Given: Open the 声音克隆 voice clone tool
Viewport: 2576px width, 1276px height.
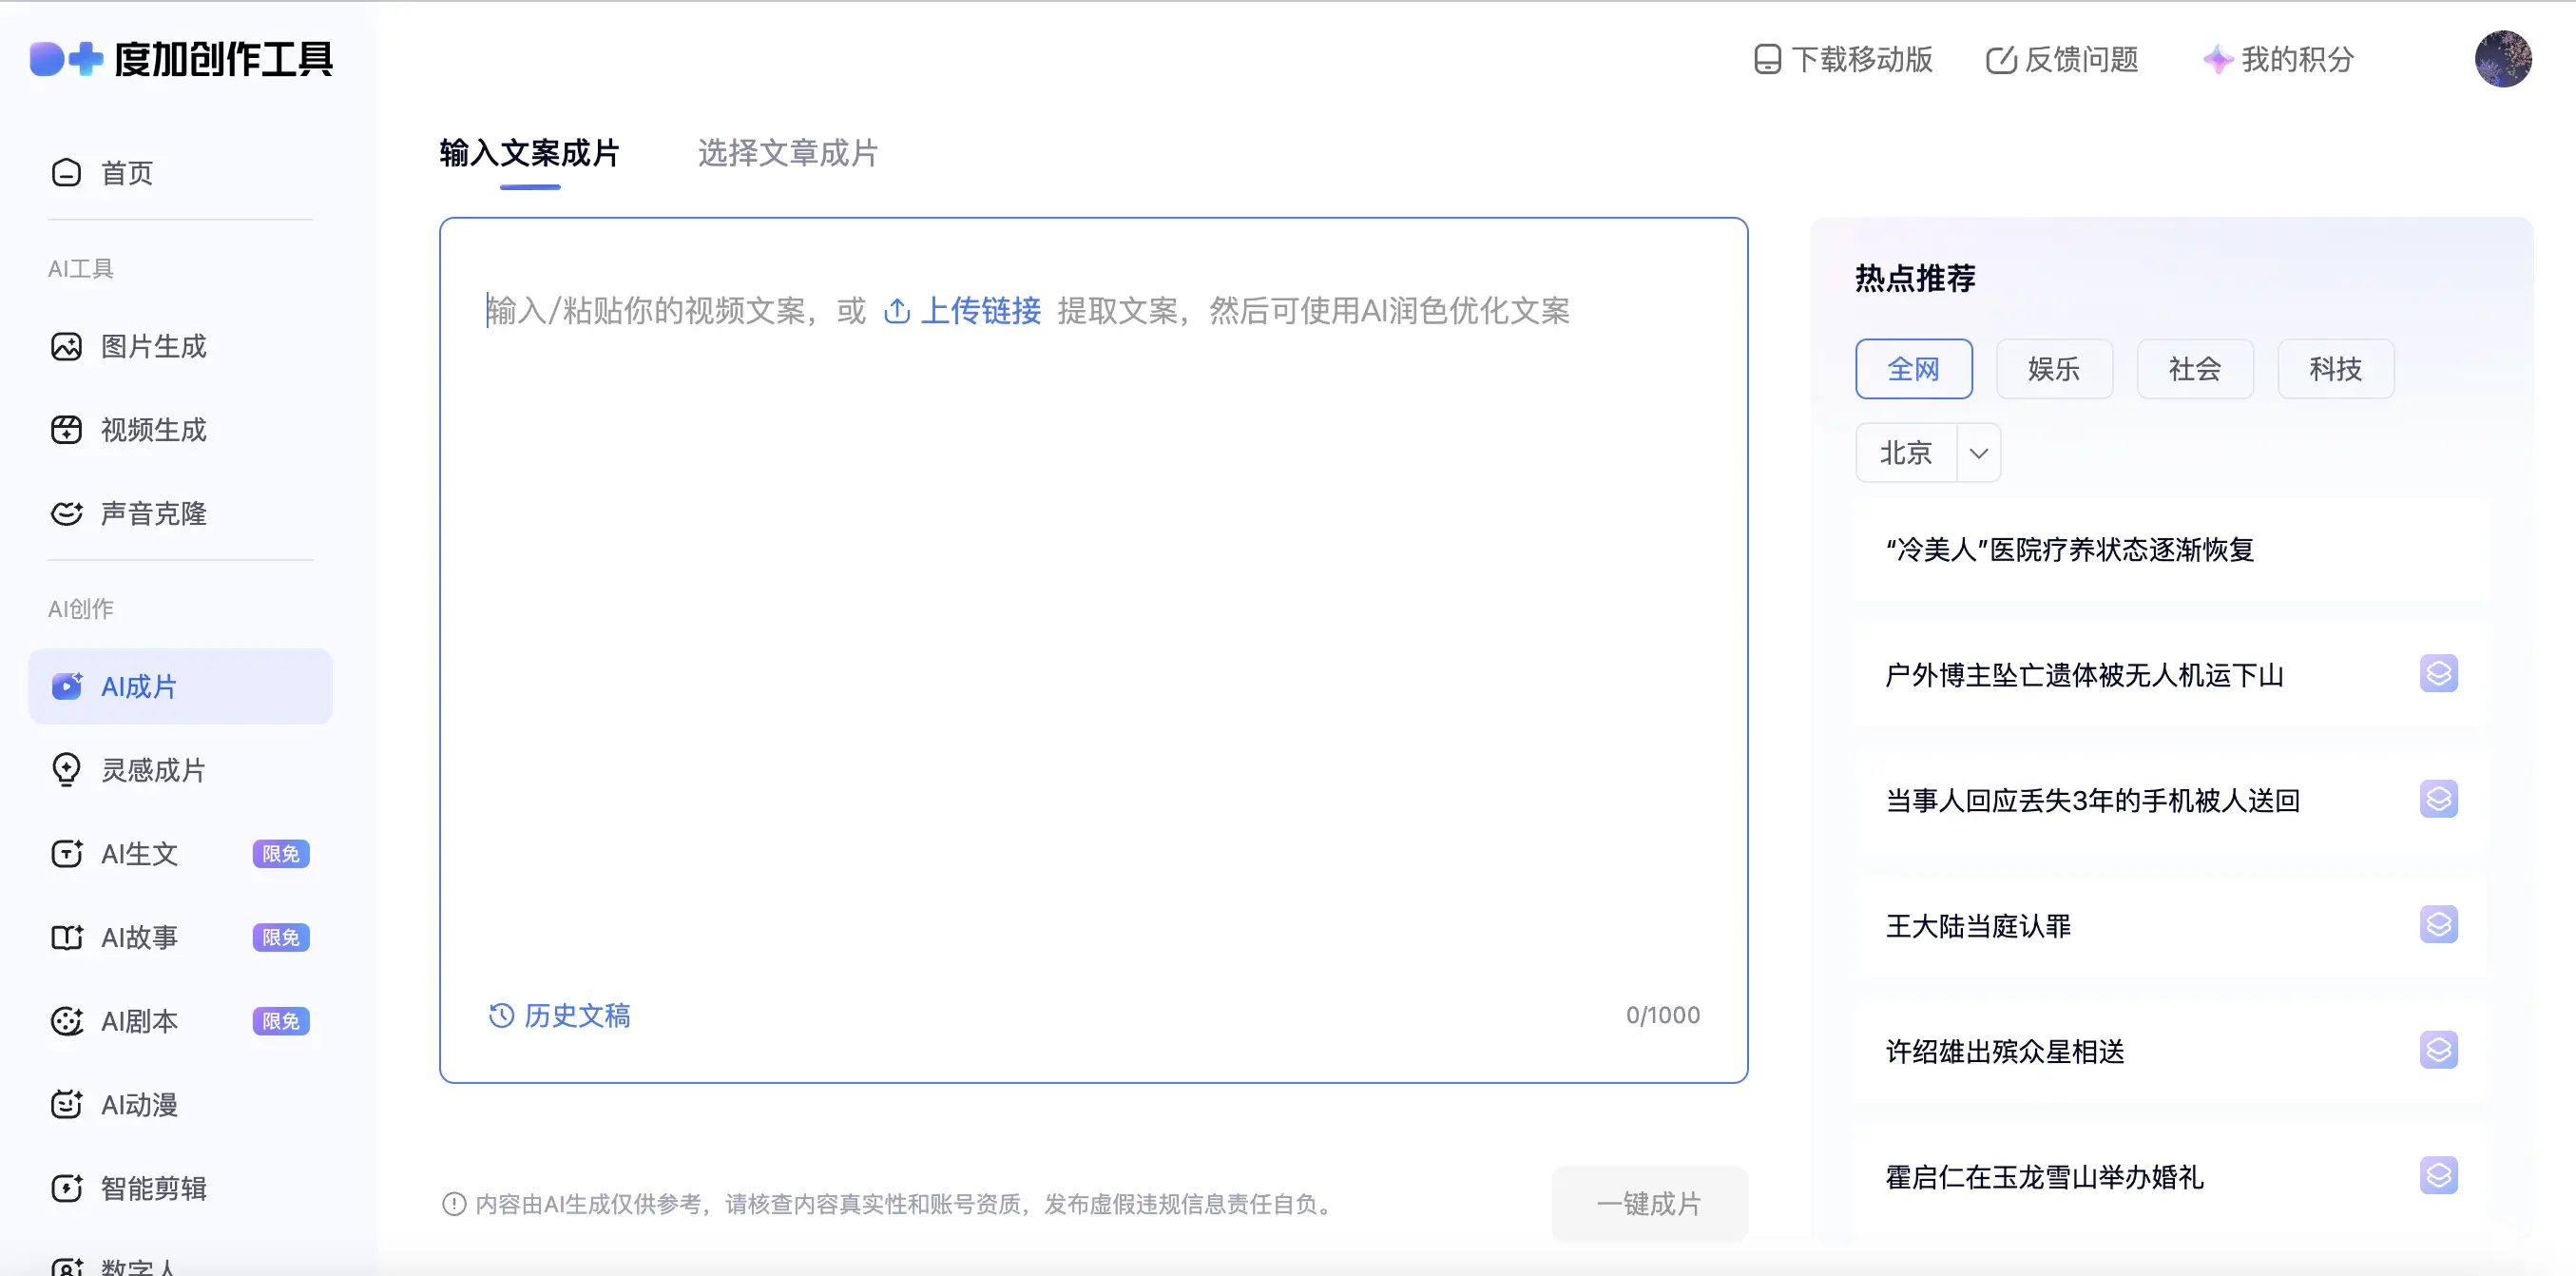Looking at the screenshot, I should (153, 514).
